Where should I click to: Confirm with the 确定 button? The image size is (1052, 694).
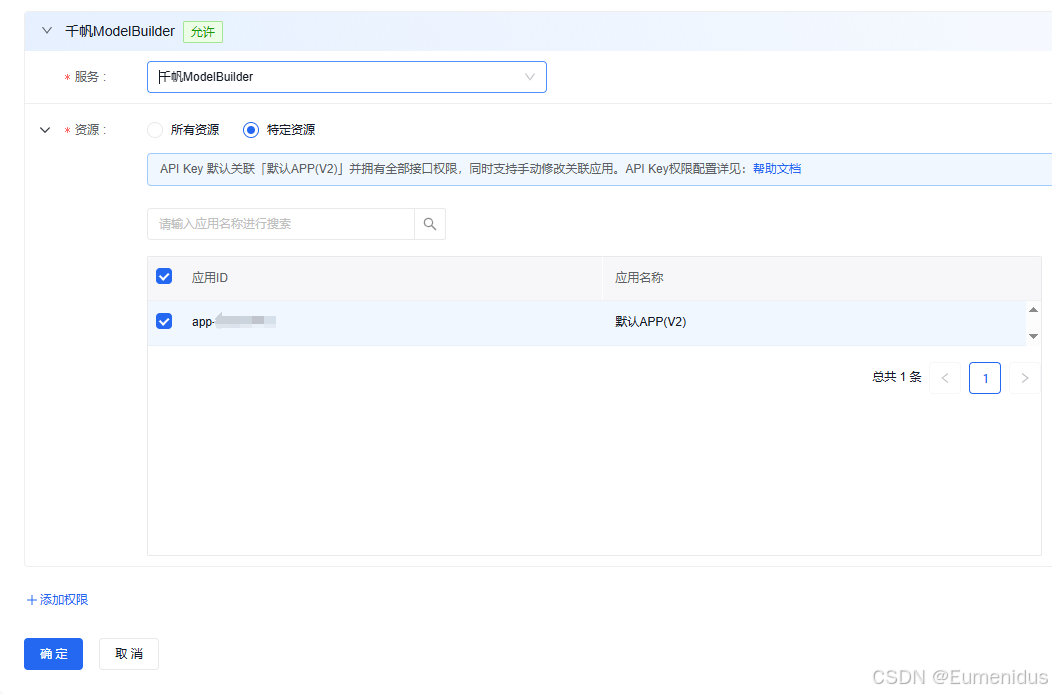(54, 654)
